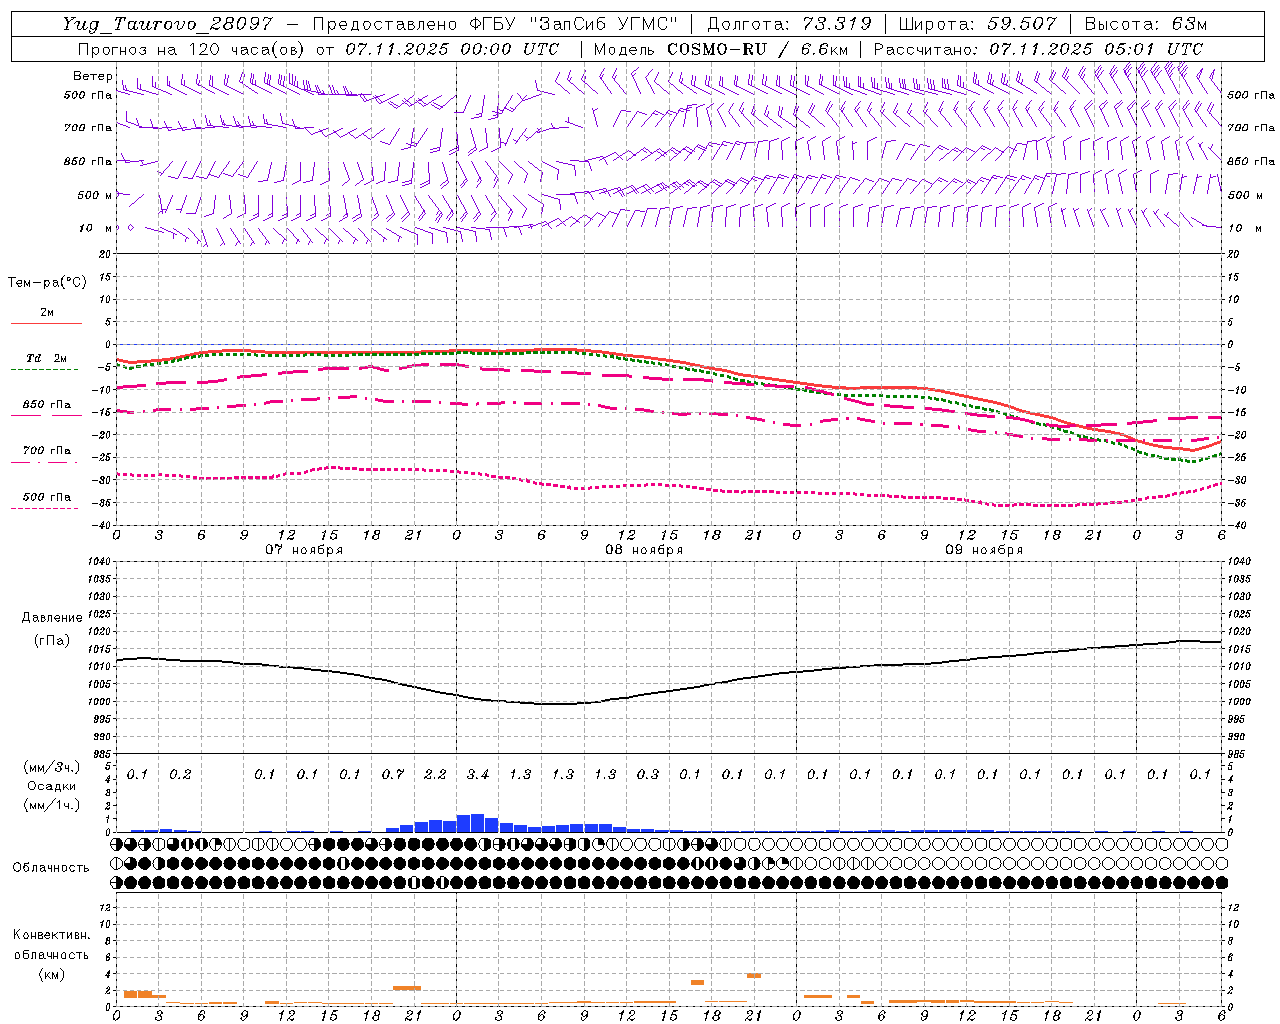The height and width of the screenshot is (1024, 1280).
Task: Click the (гПа) unit under Давление
Action: click(x=52, y=641)
